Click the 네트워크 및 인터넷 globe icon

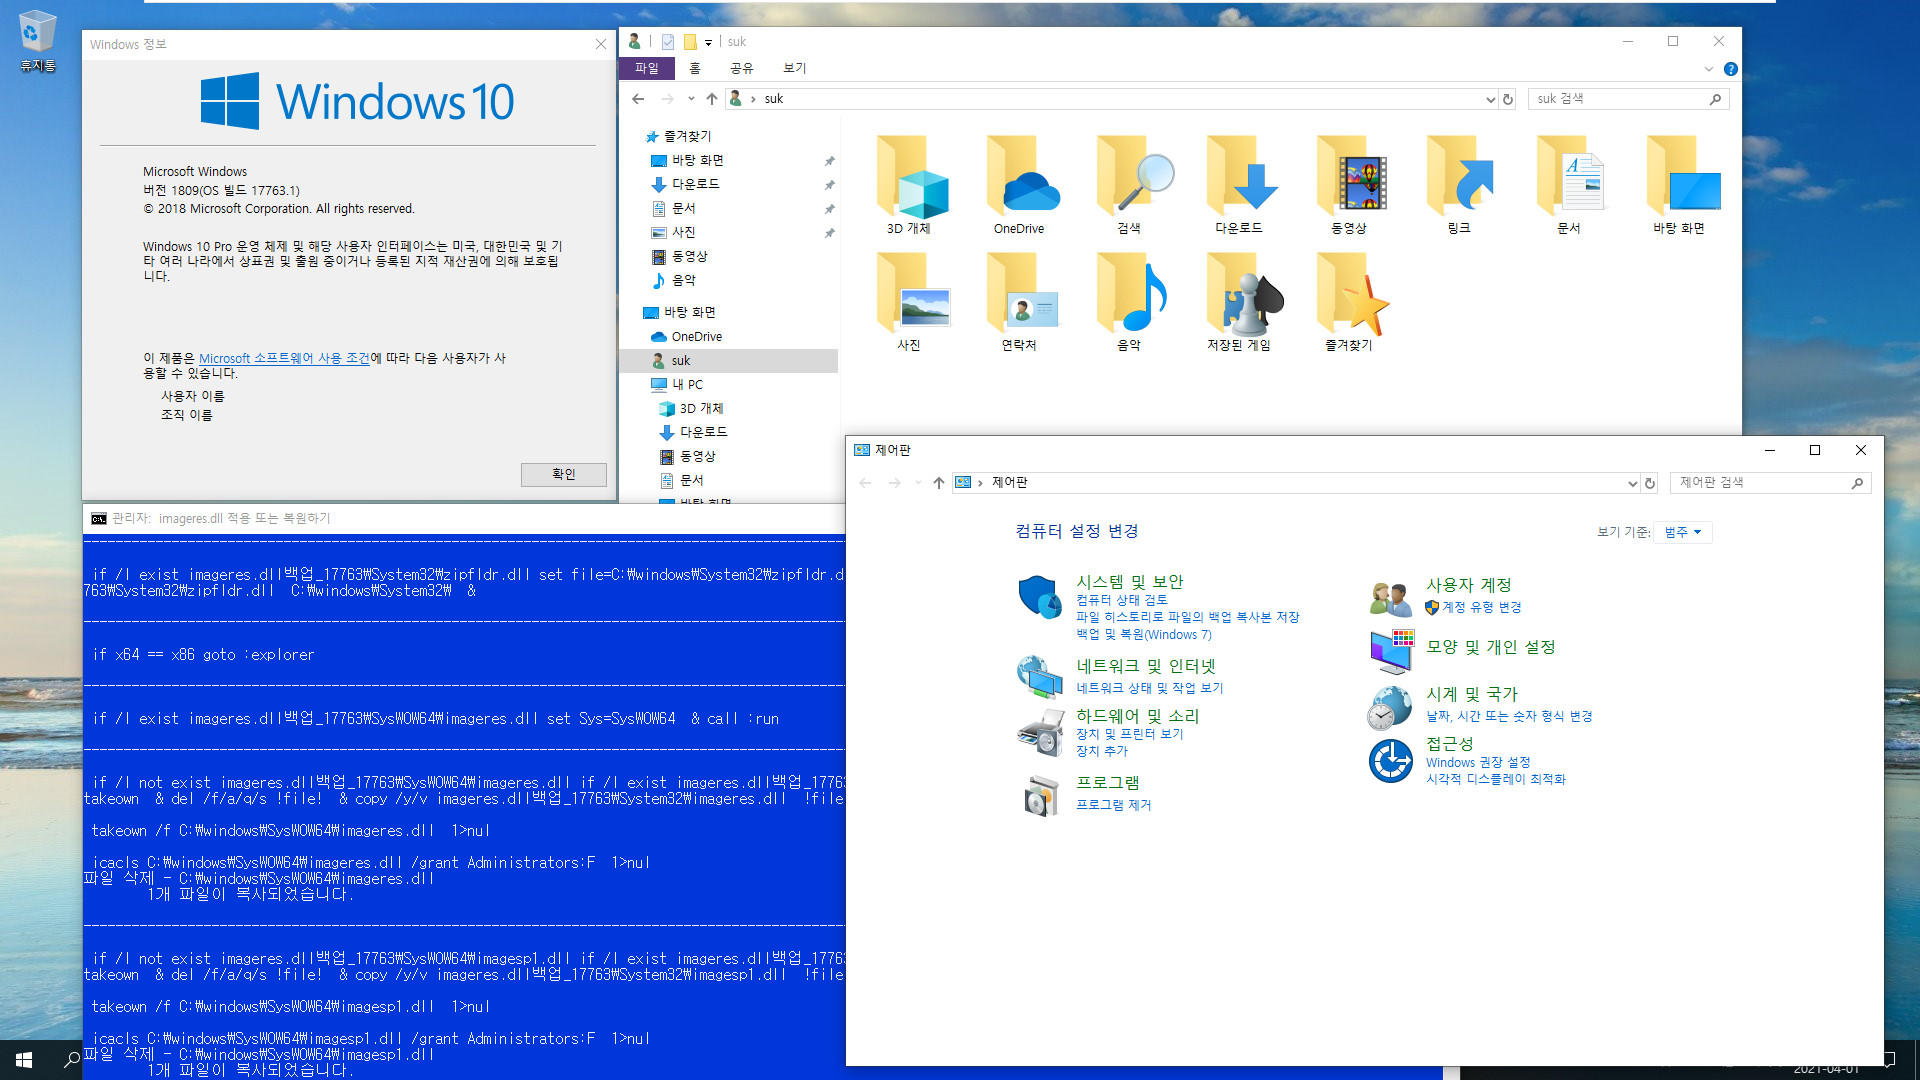(1040, 677)
